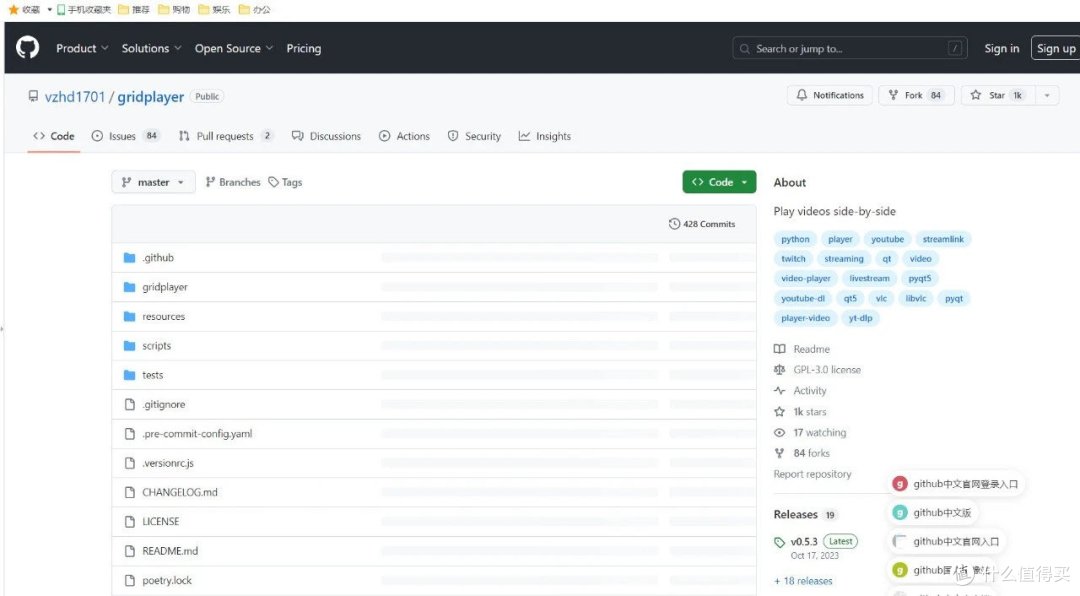The width and height of the screenshot is (1080, 596).
Task: Open the vzhd1701 owner profile link
Action: pos(74,97)
